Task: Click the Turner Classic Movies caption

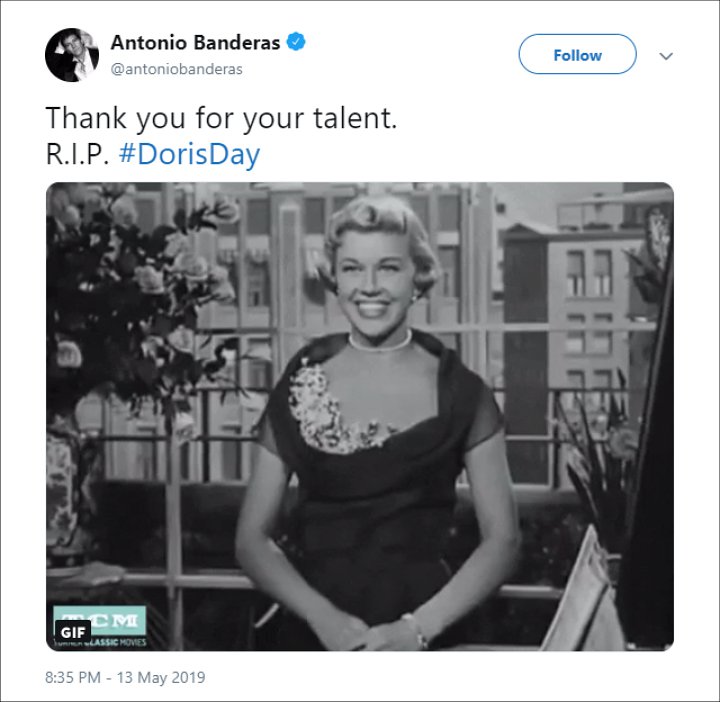Action: click(x=100, y=642)
